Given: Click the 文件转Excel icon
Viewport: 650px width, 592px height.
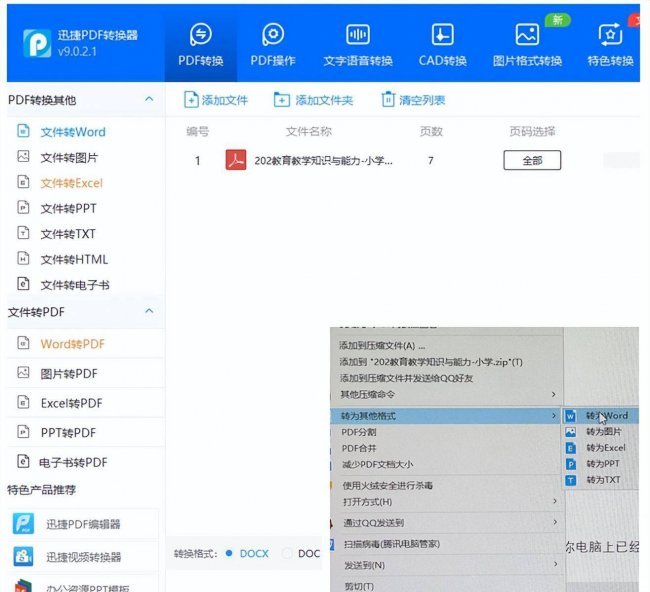Looking at the screenshot, I should pos(23,182).
